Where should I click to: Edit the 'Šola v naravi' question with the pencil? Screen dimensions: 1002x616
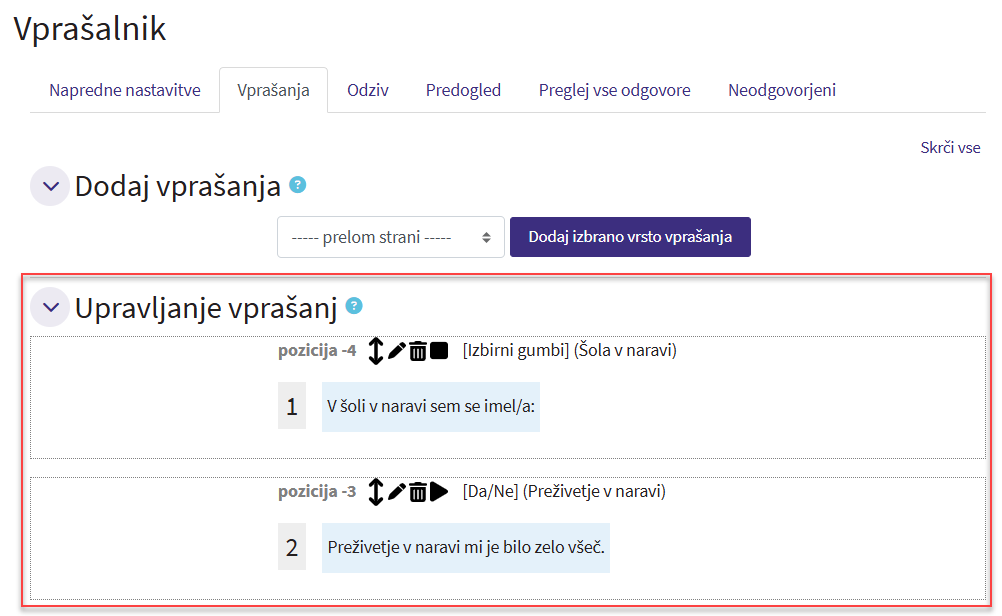coord(397,351)
